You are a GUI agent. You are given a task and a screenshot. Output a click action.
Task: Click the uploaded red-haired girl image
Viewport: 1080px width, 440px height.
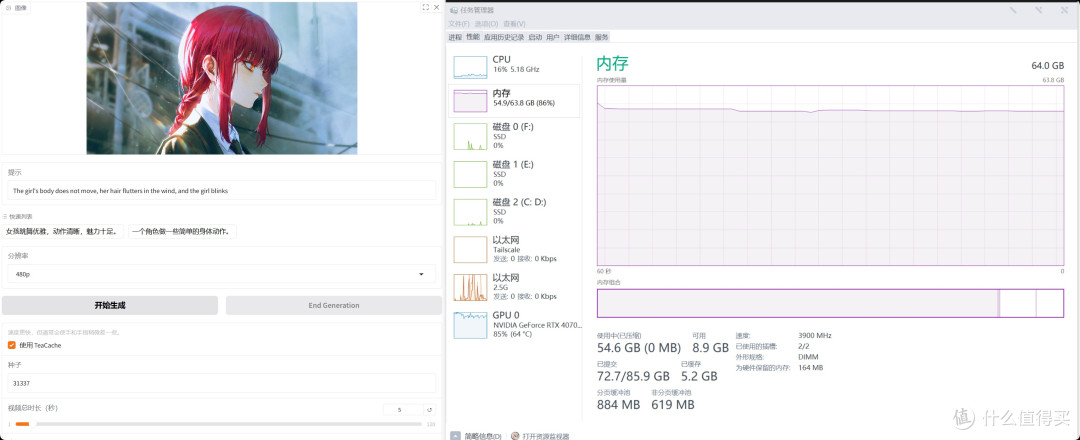pos(222,78)
